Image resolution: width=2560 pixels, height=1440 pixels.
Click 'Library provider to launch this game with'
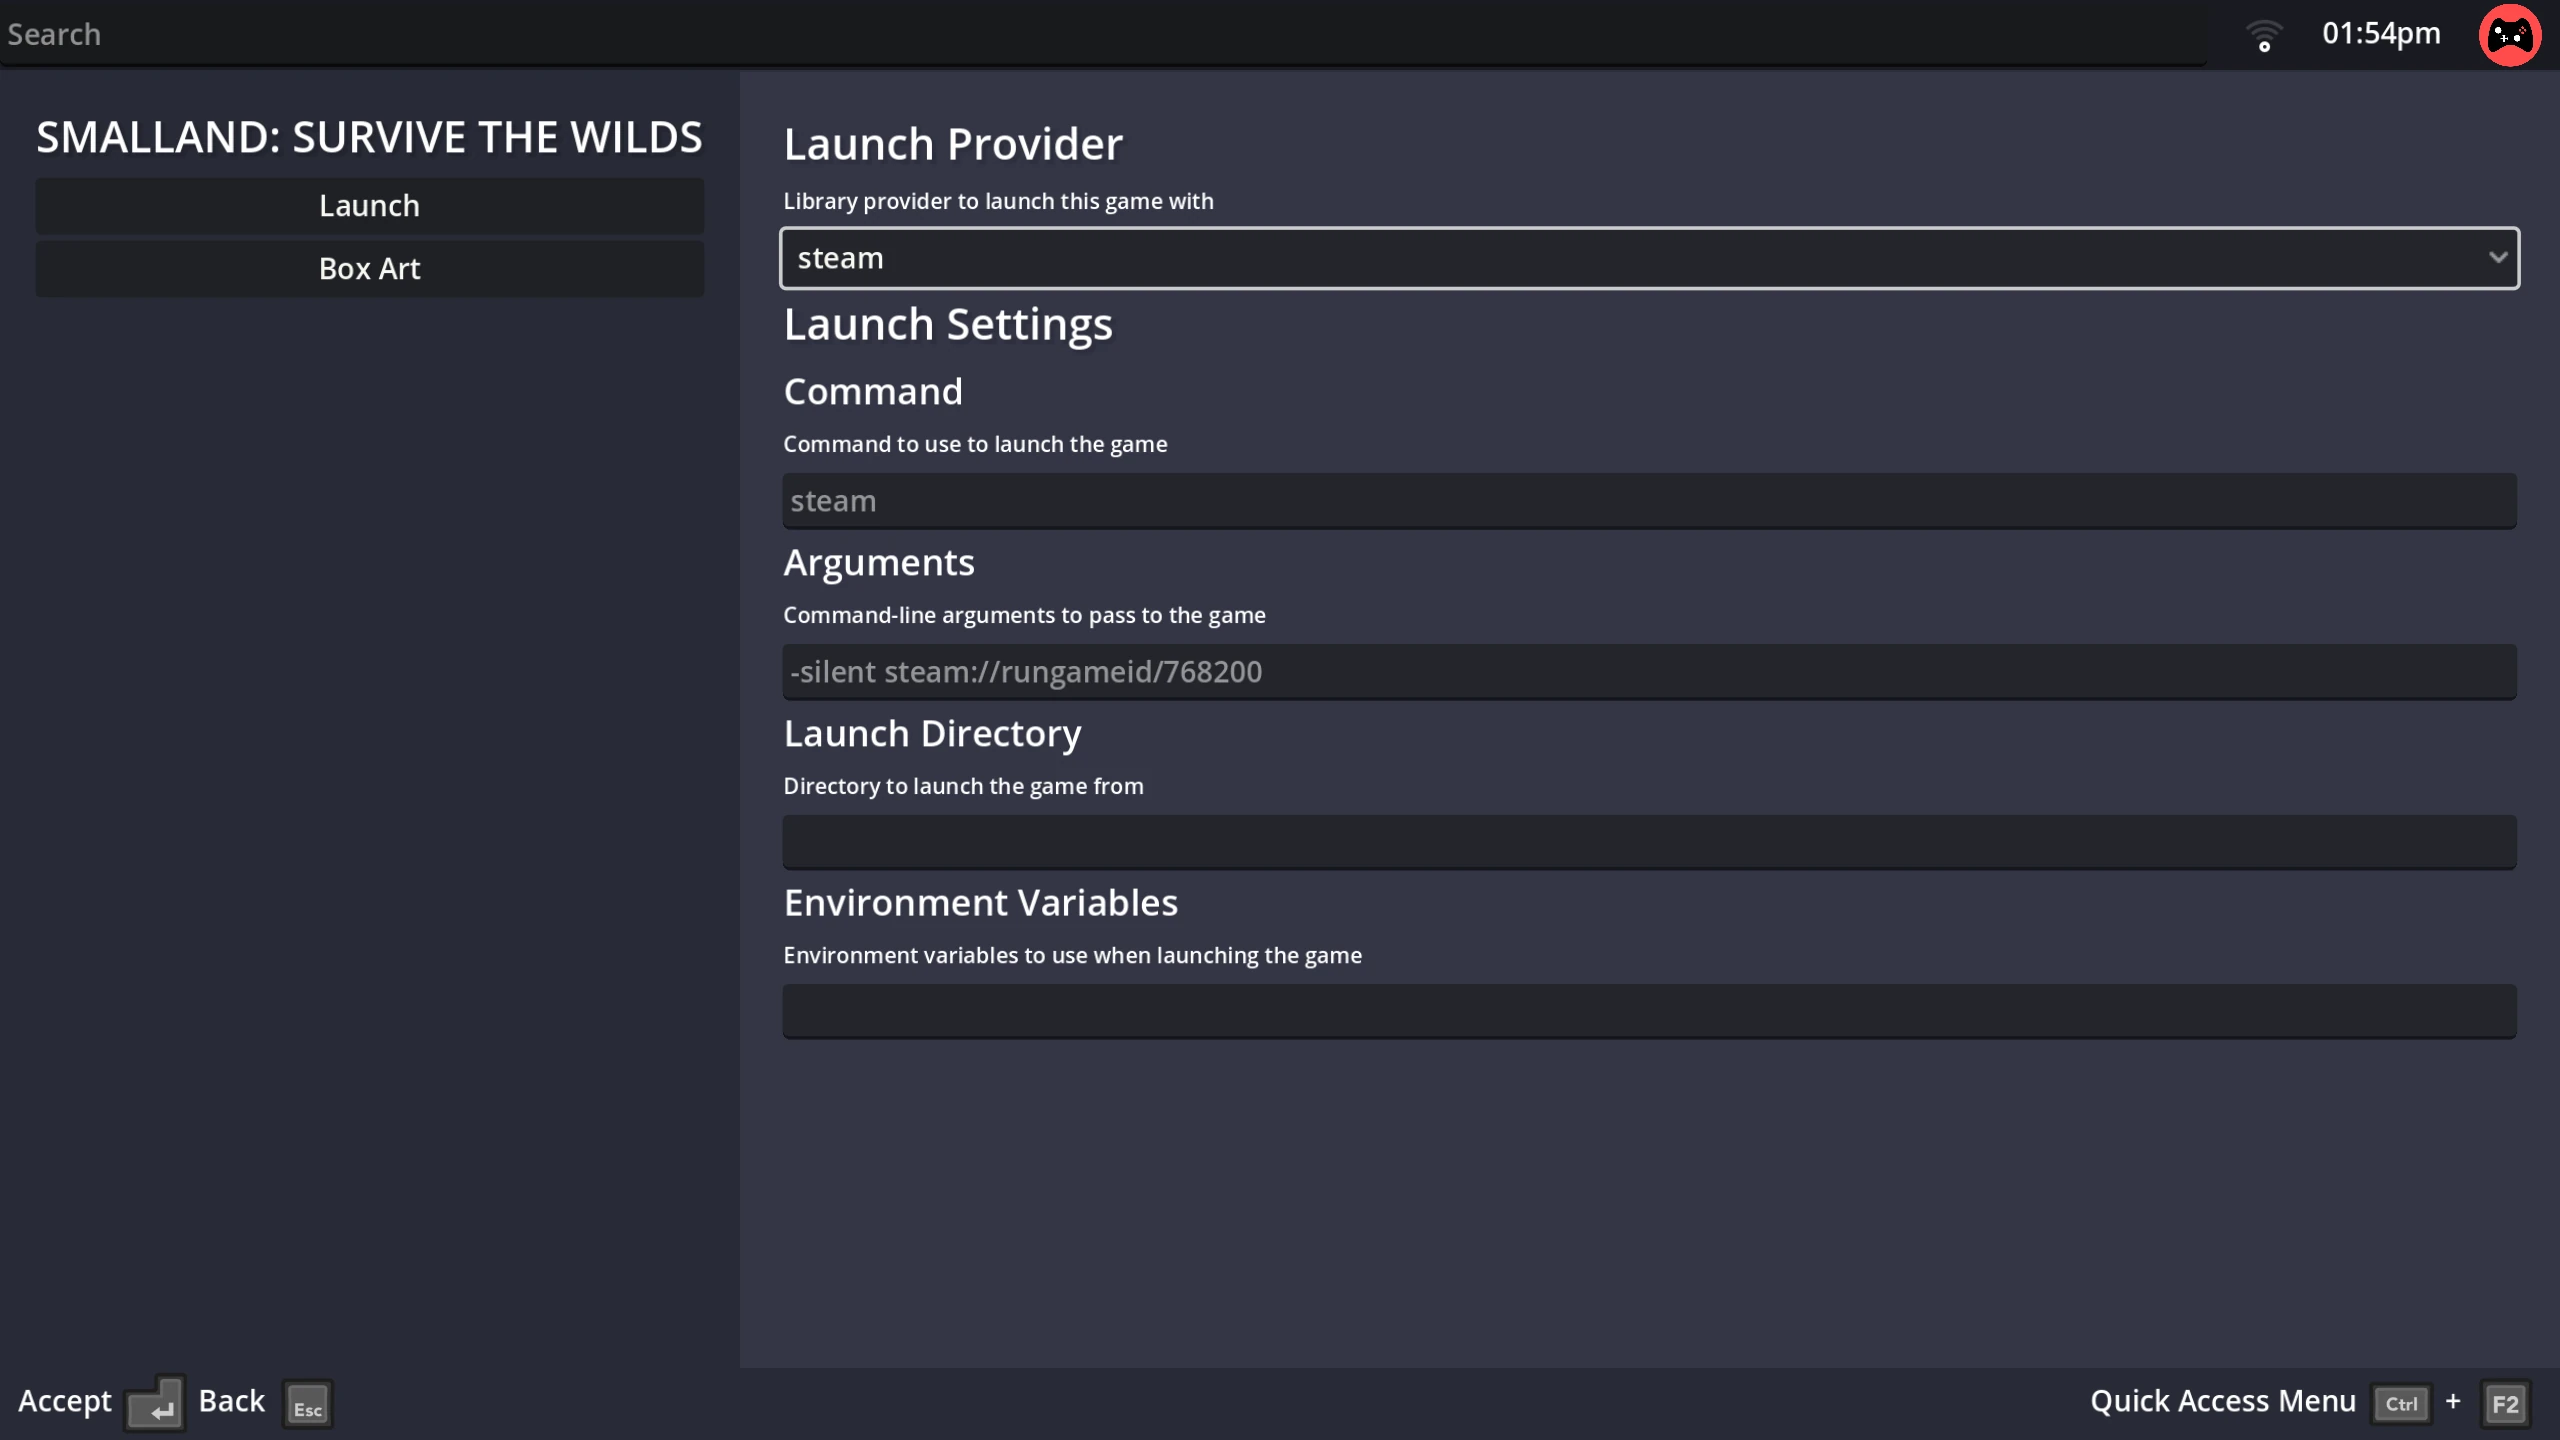pos(998,201)
